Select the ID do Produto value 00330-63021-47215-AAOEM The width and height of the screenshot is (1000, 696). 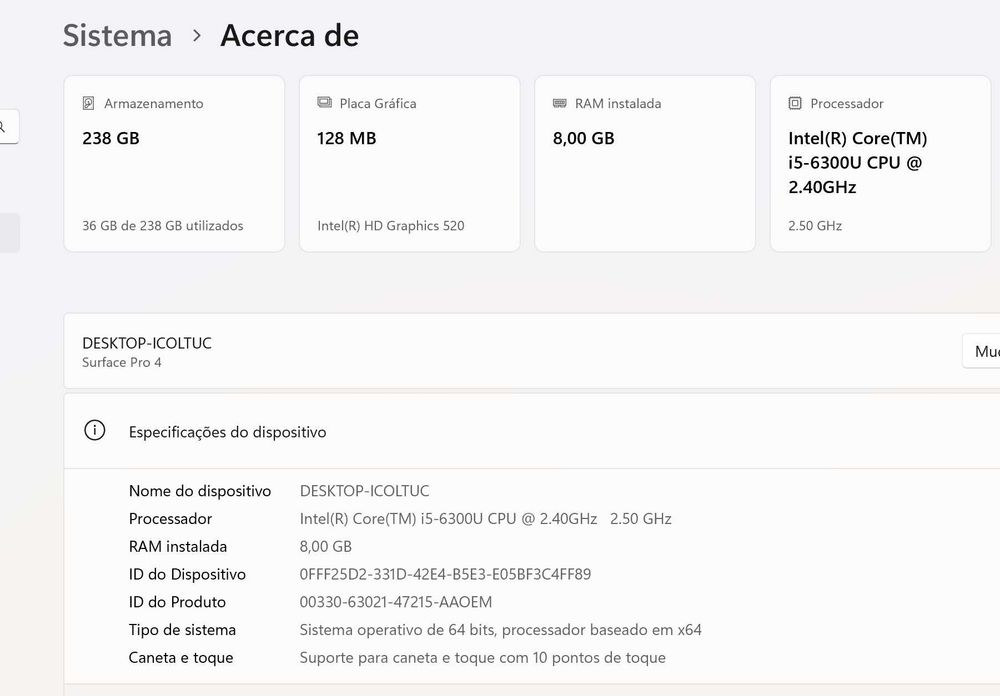coord(395,602)
